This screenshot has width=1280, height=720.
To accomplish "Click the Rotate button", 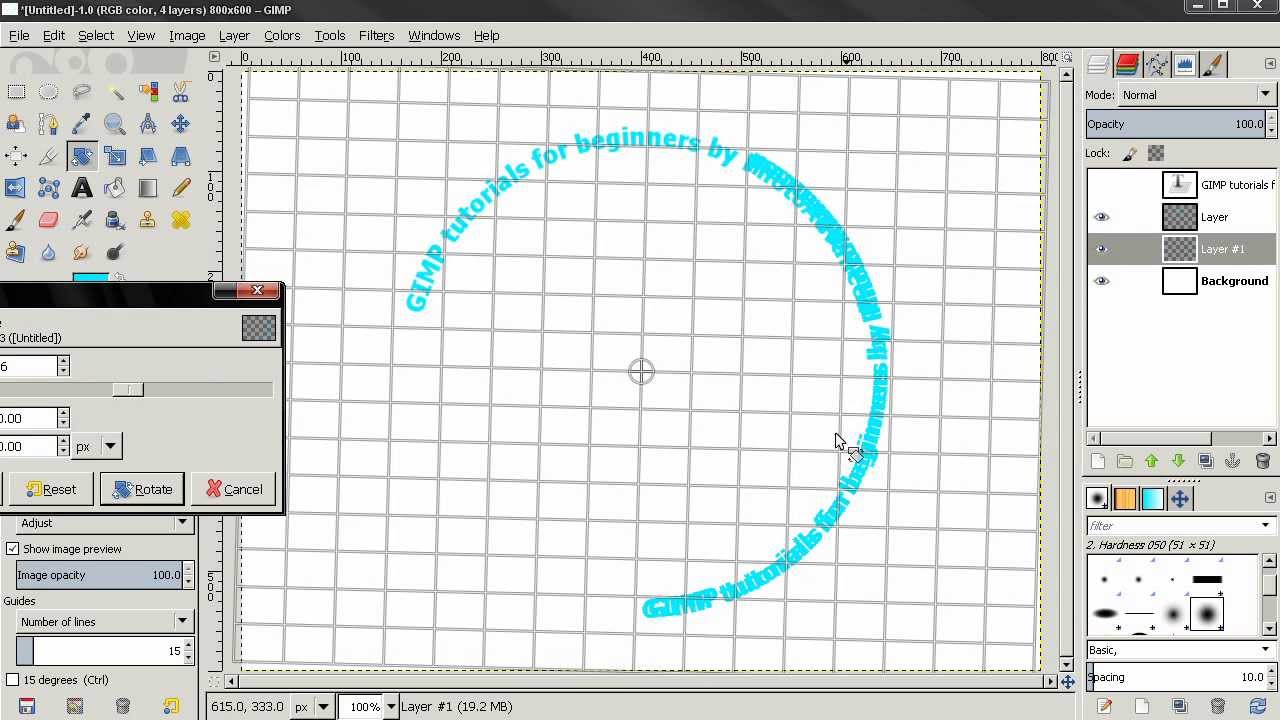I will 142,489.
